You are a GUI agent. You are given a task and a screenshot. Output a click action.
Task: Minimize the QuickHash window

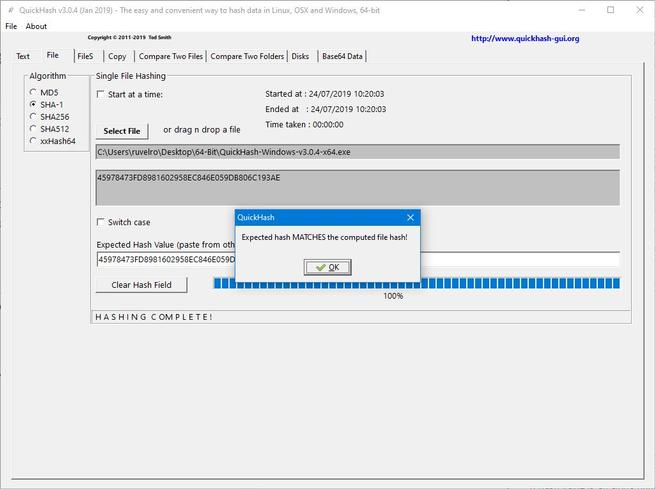[x=581, y=10]
